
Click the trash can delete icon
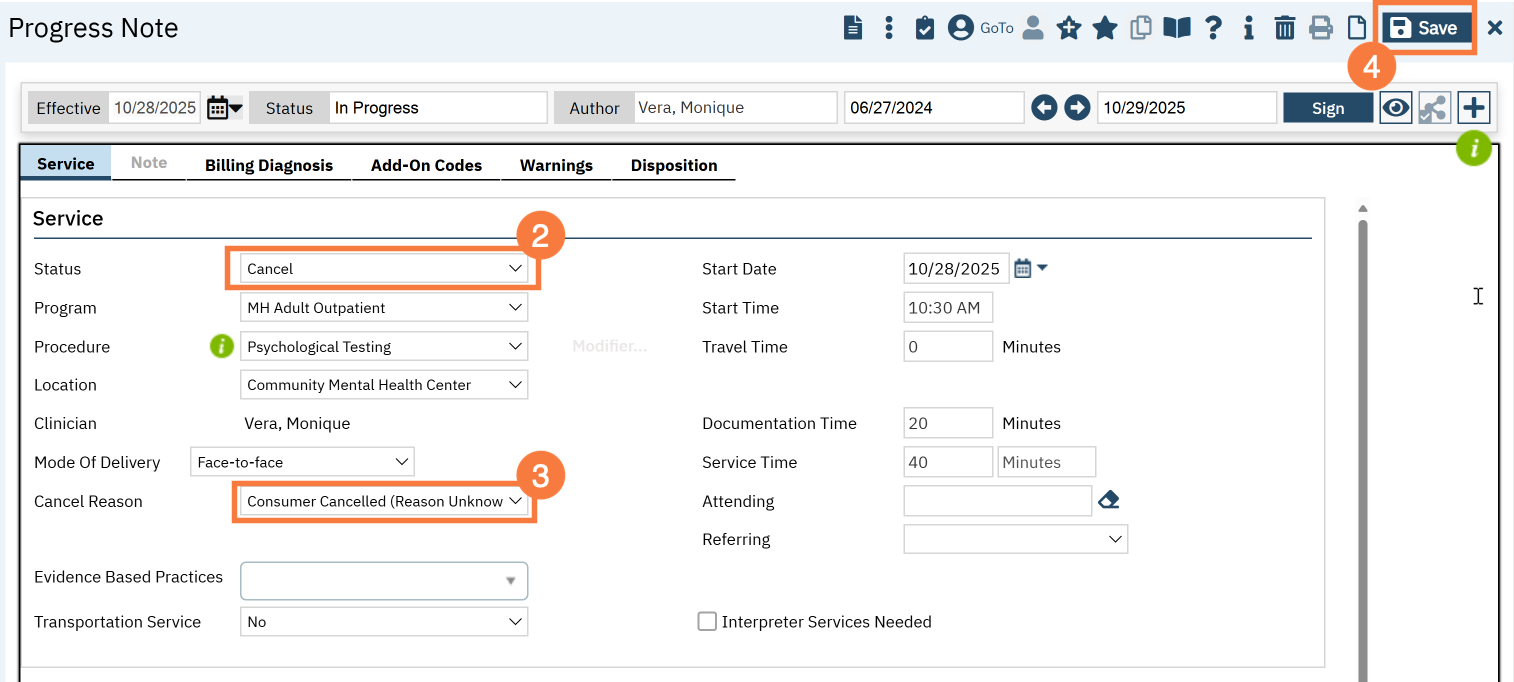tap(1285, 28)
